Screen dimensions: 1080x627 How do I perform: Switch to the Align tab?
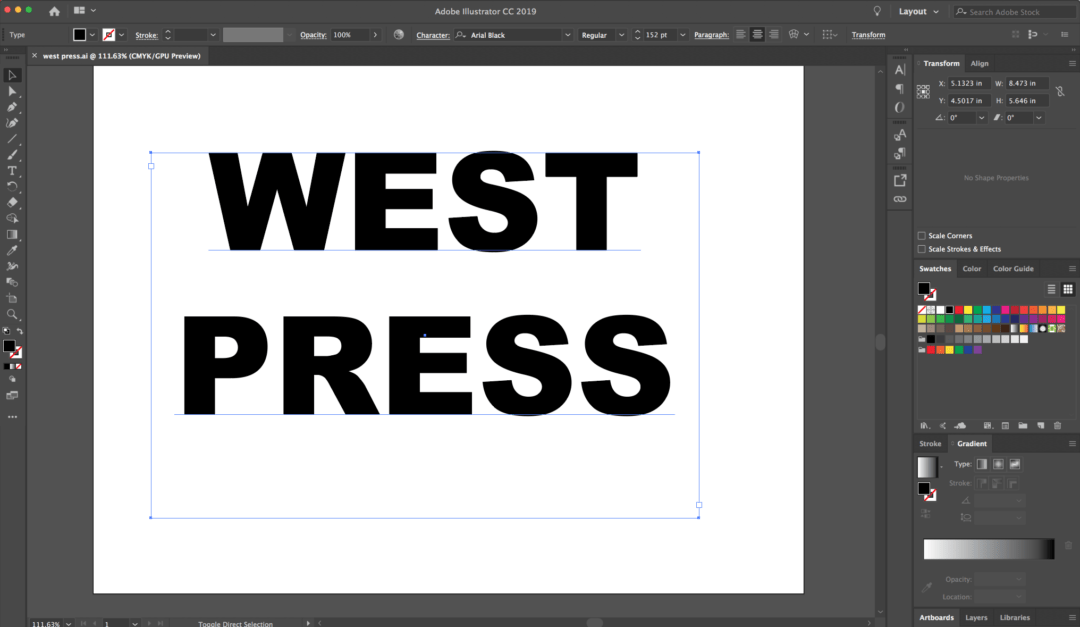point(980,63)
